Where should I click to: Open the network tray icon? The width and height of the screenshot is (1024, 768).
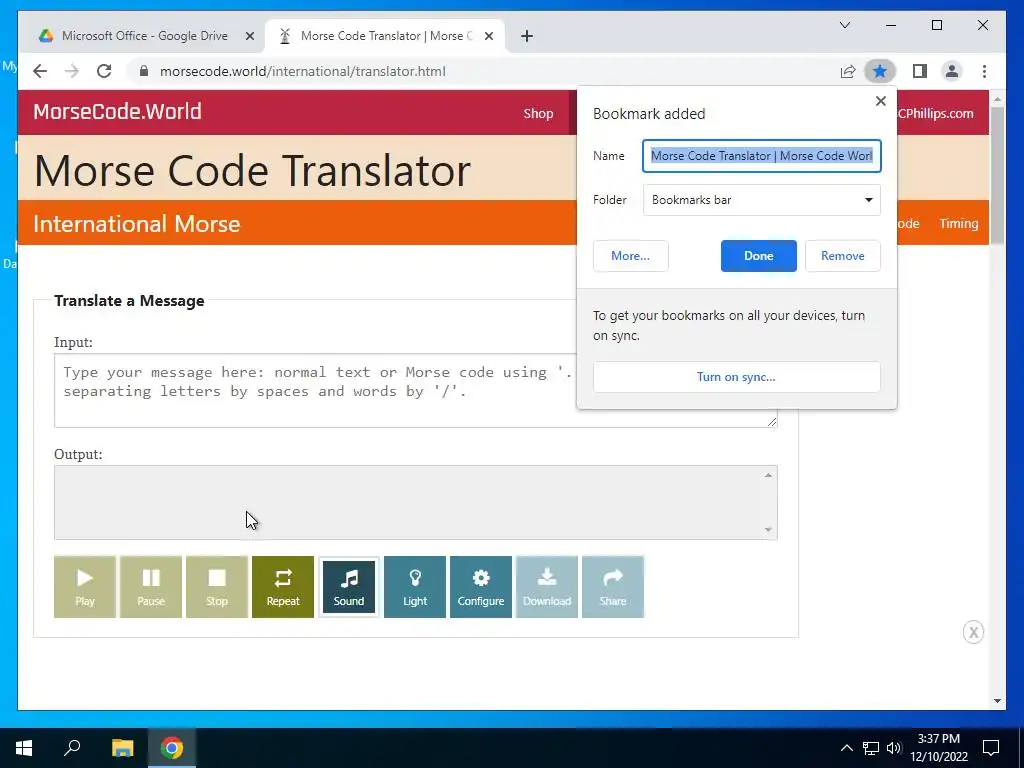pos(871,748)
